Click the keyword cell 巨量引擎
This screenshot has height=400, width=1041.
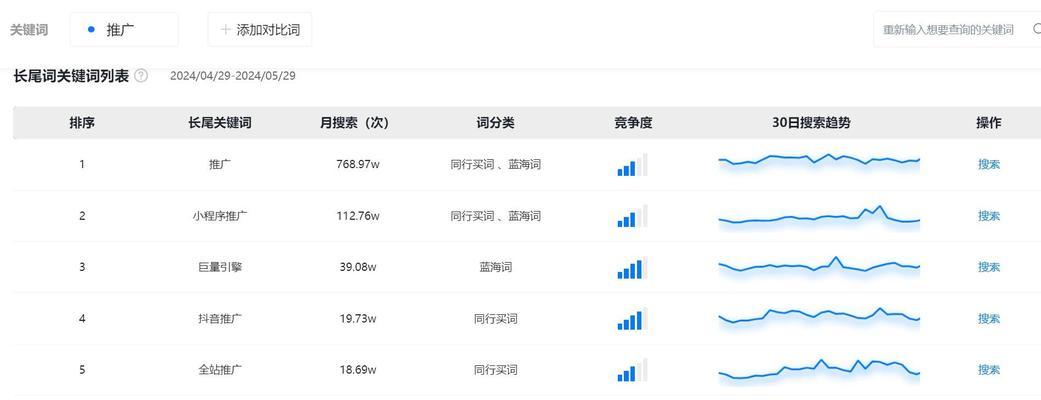[x=220, y=267]
